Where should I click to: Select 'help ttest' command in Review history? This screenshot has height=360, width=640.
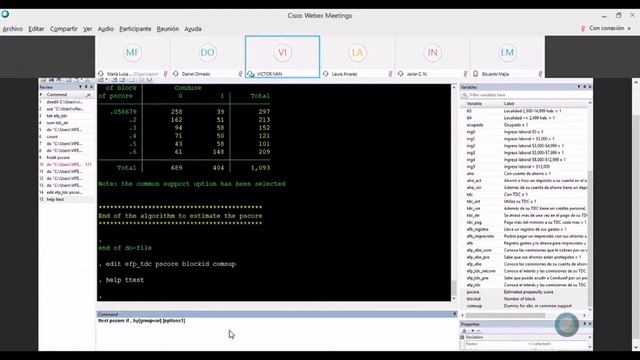[x=67, y=199]
